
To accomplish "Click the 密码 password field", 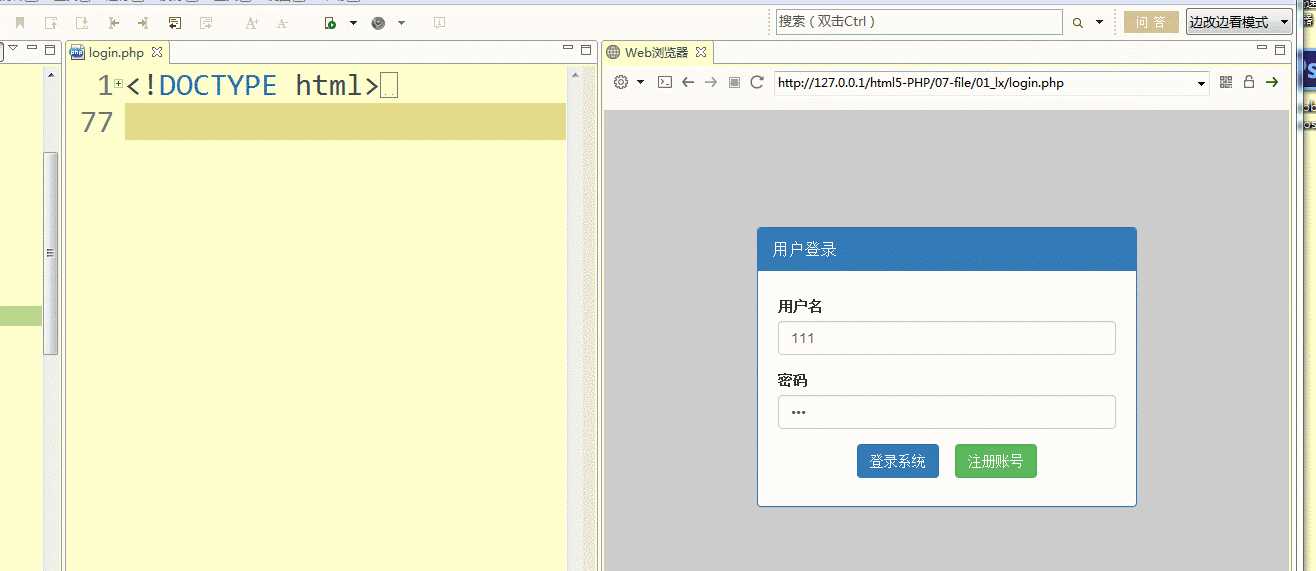I will [946, 412].
